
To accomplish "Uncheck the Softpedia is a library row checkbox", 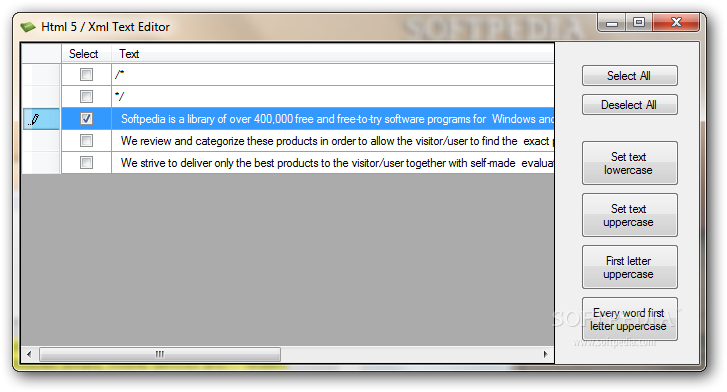I will click(86, 119).
